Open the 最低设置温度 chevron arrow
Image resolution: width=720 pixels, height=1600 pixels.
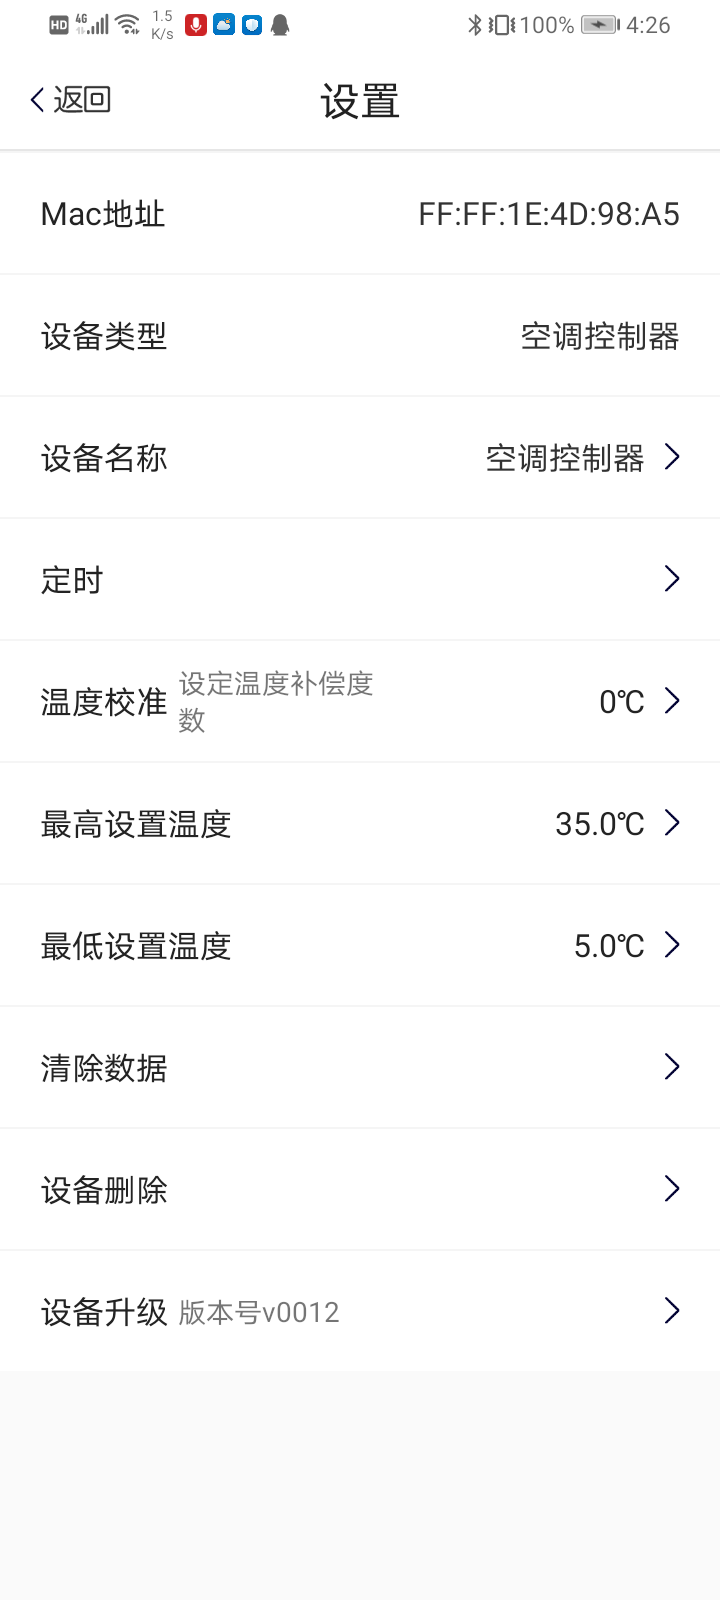point(672,945)
